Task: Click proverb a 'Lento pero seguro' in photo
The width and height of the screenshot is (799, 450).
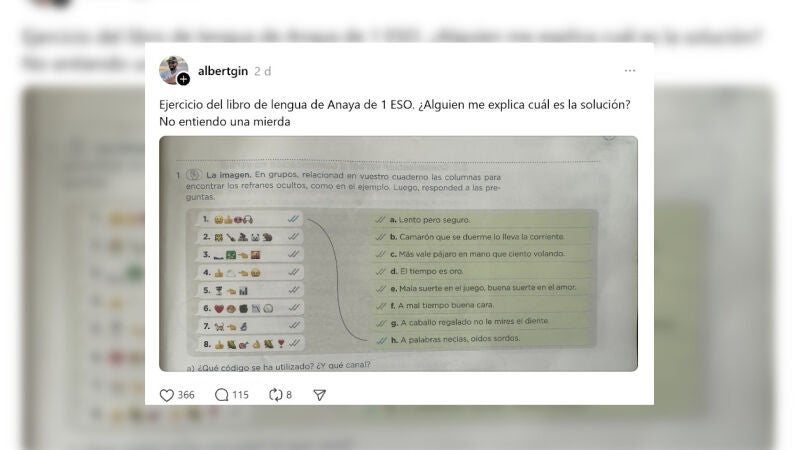Action: point(430,220)
